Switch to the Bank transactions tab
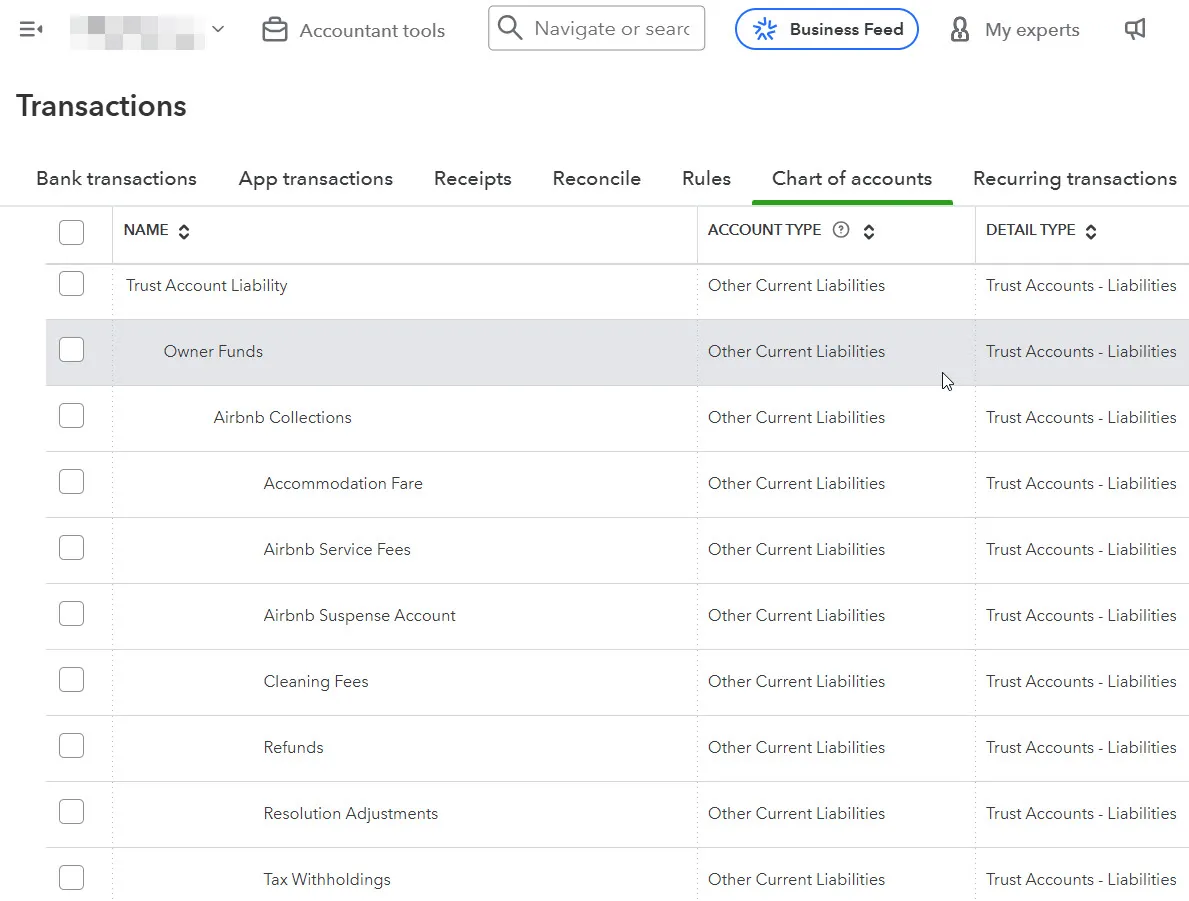 116,179
